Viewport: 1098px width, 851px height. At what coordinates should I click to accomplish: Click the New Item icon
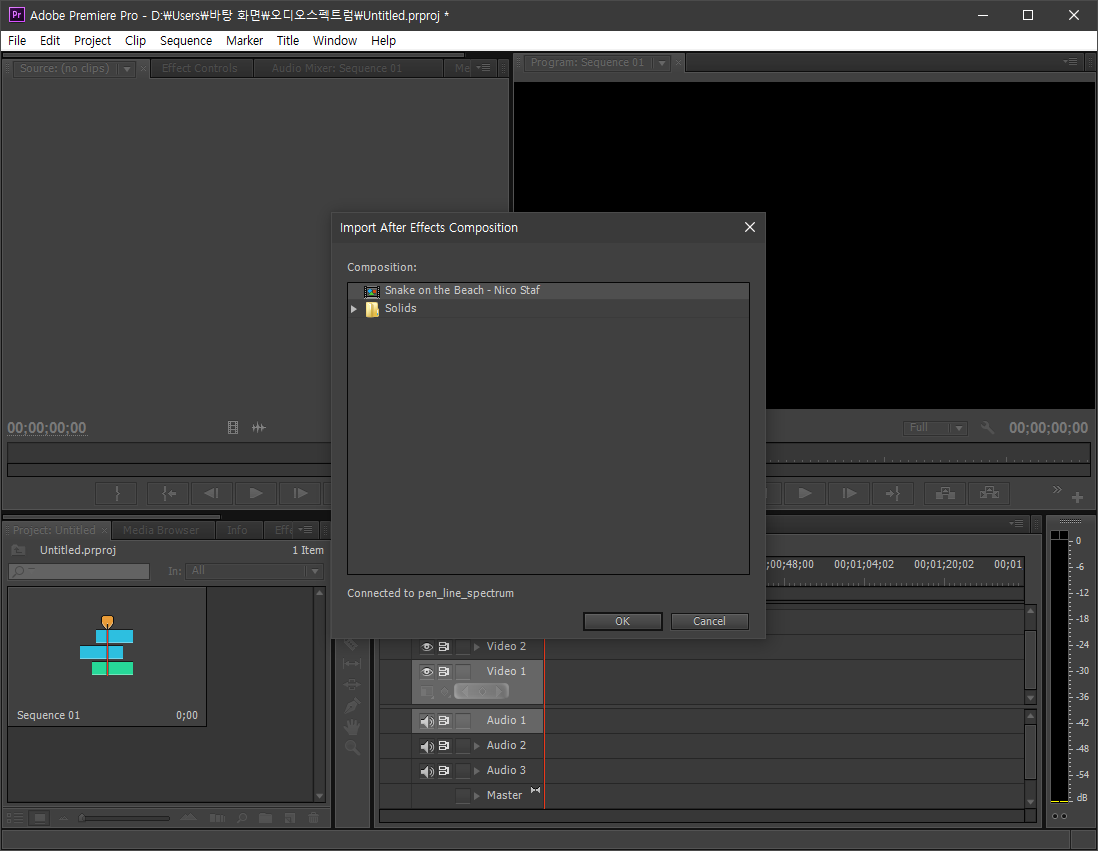click(x=290, y=817)
